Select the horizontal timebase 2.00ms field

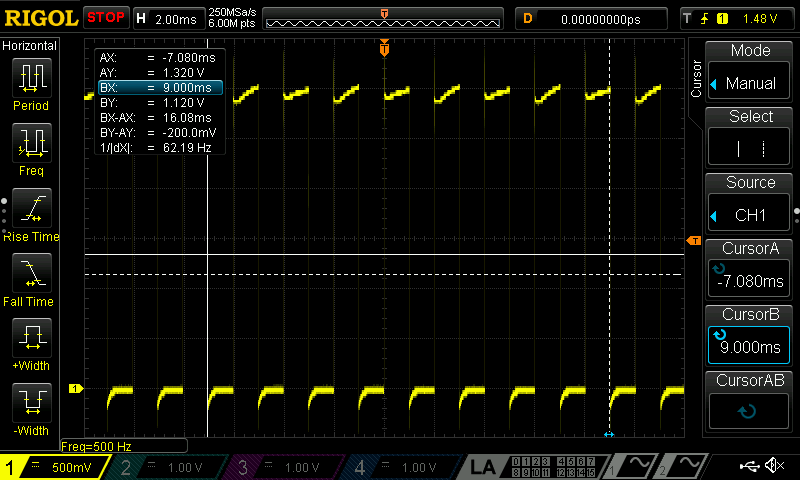tap(168, 19)
